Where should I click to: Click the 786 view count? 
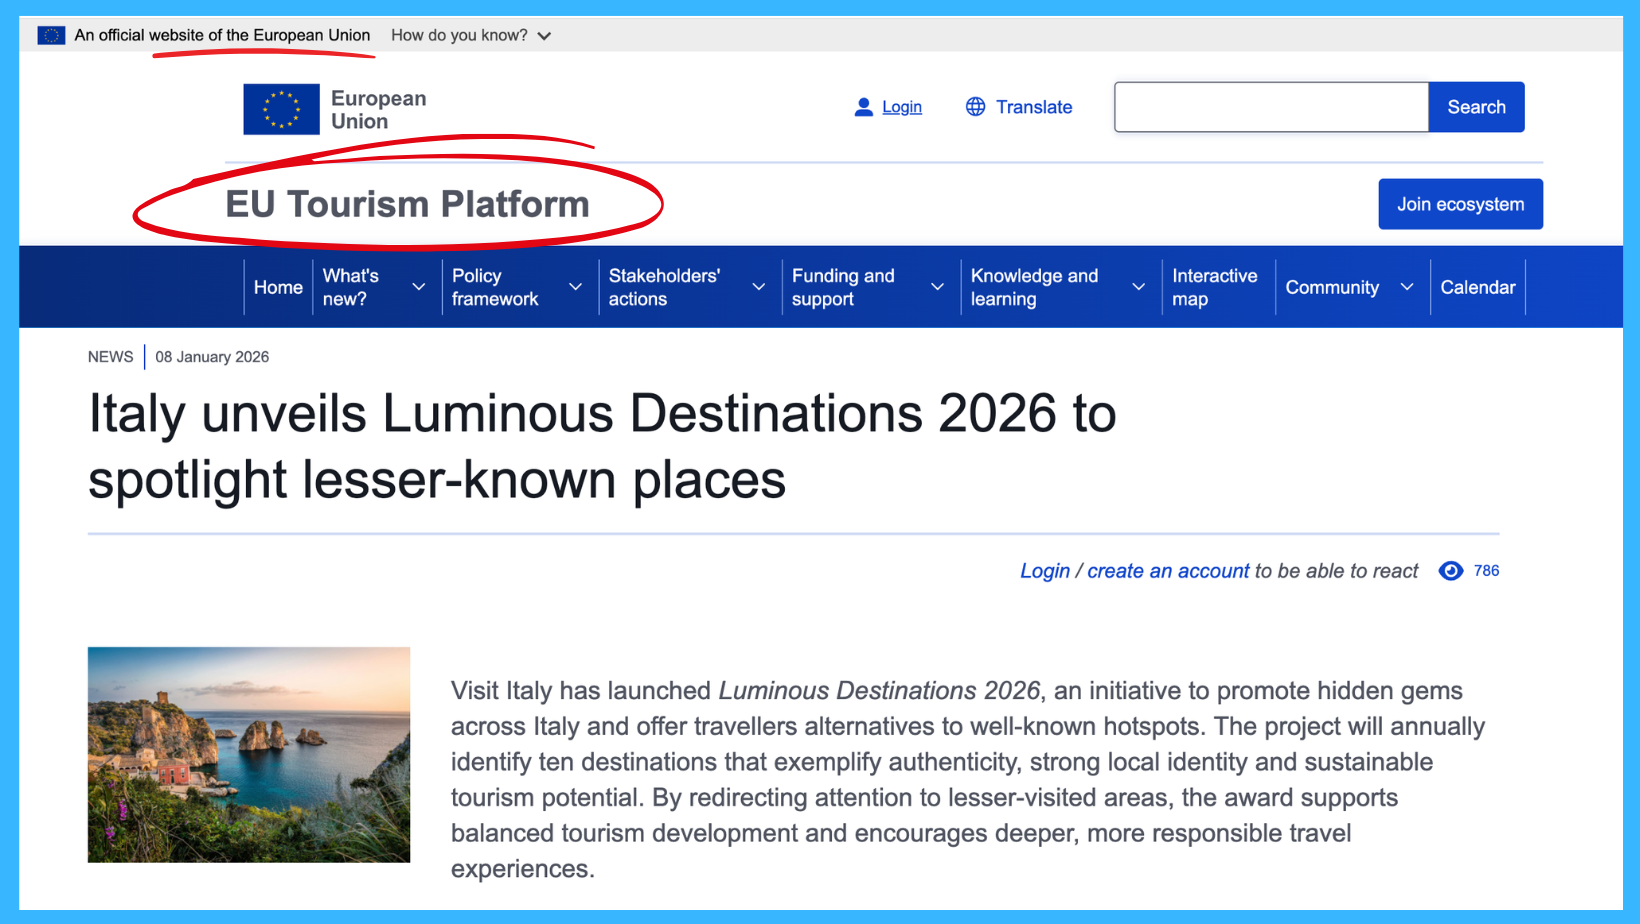(1486, 571)
